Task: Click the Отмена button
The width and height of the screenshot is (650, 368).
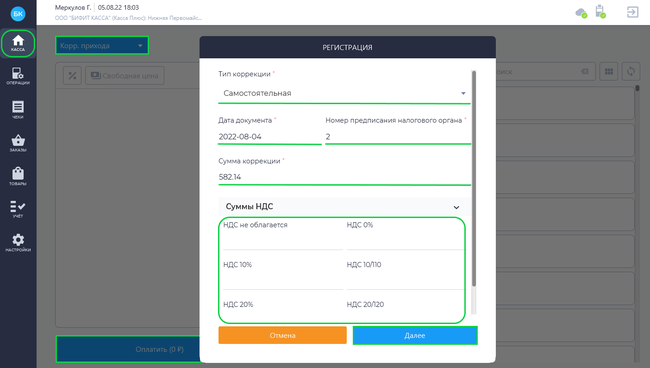Action: click(x=282, y=335)
